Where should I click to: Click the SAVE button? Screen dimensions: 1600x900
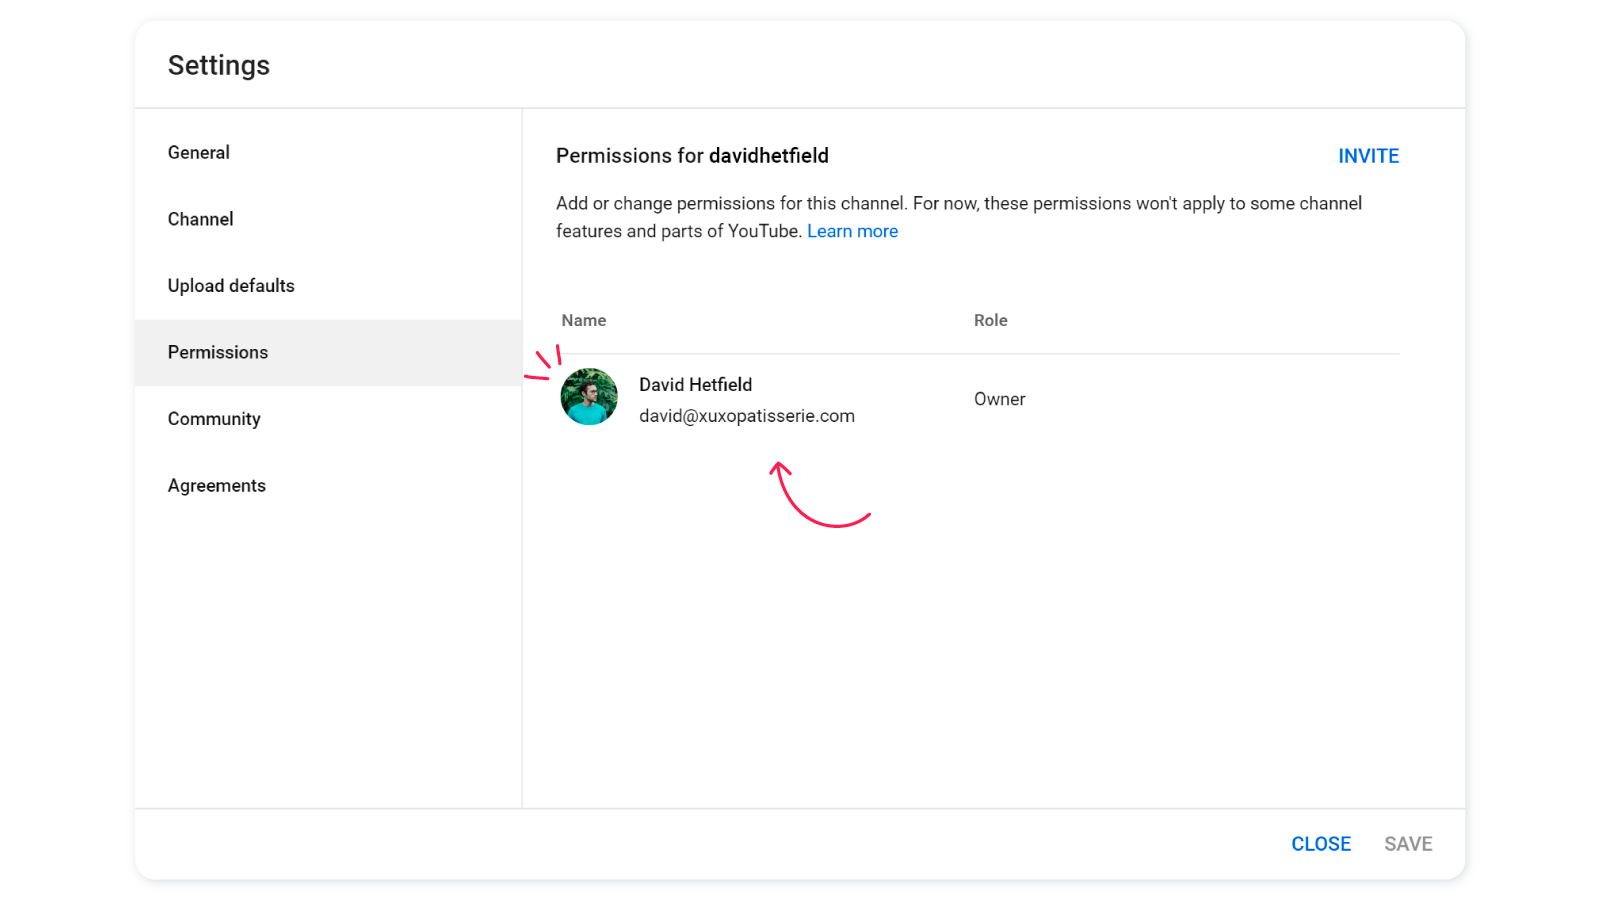tap(1408, 844)
